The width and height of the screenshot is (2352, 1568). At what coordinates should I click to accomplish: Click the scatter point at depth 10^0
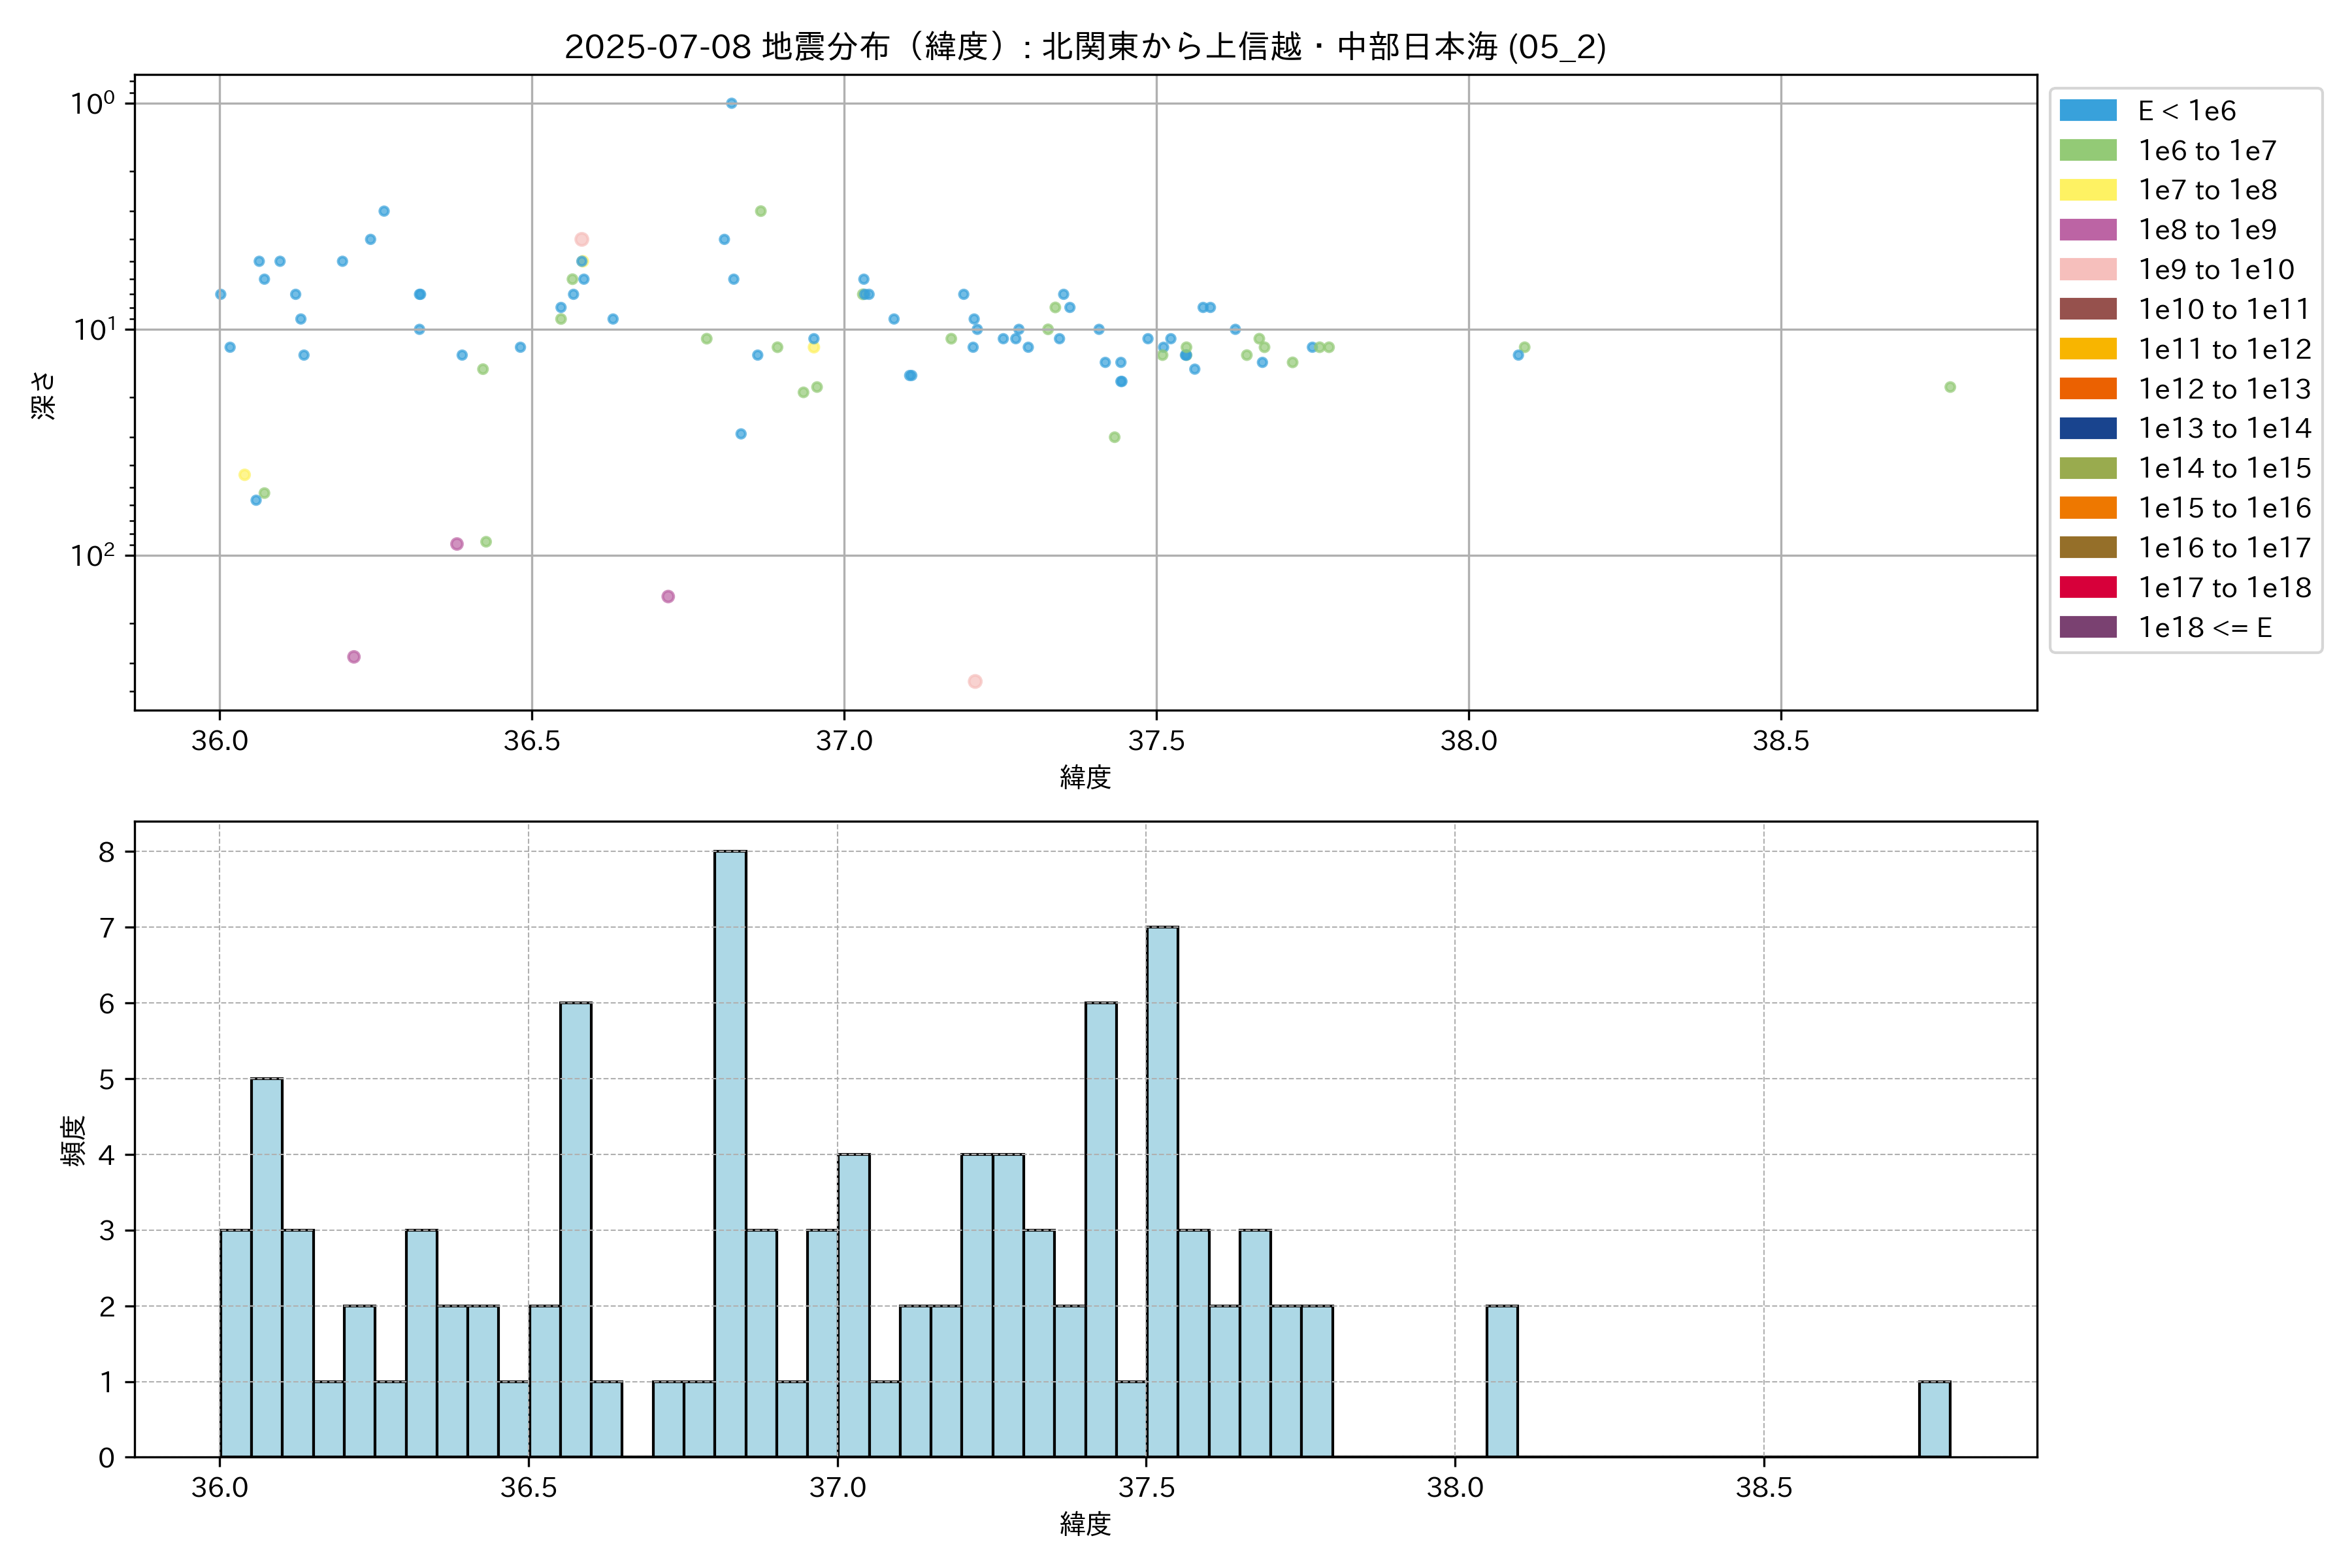[x=731, y=103]
